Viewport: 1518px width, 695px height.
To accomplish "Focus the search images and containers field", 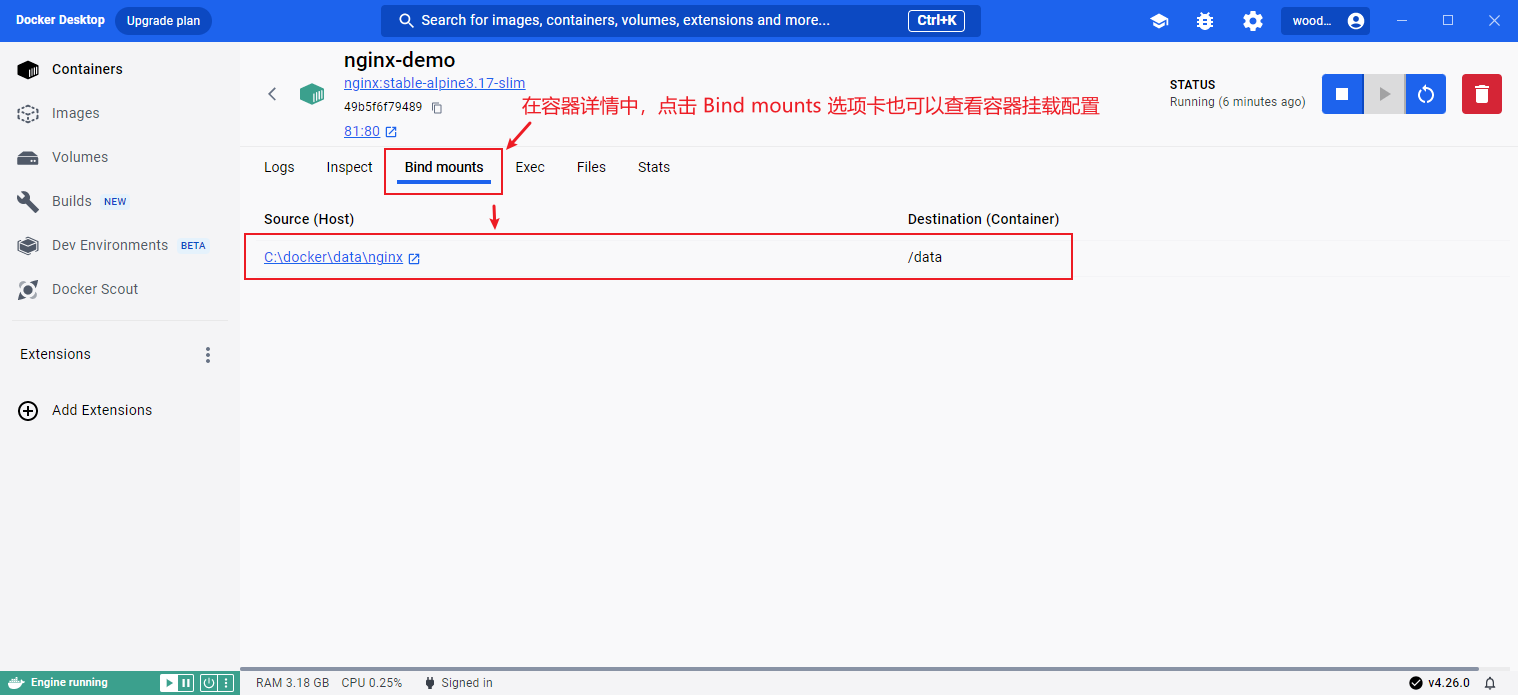I will pos(680,21).
